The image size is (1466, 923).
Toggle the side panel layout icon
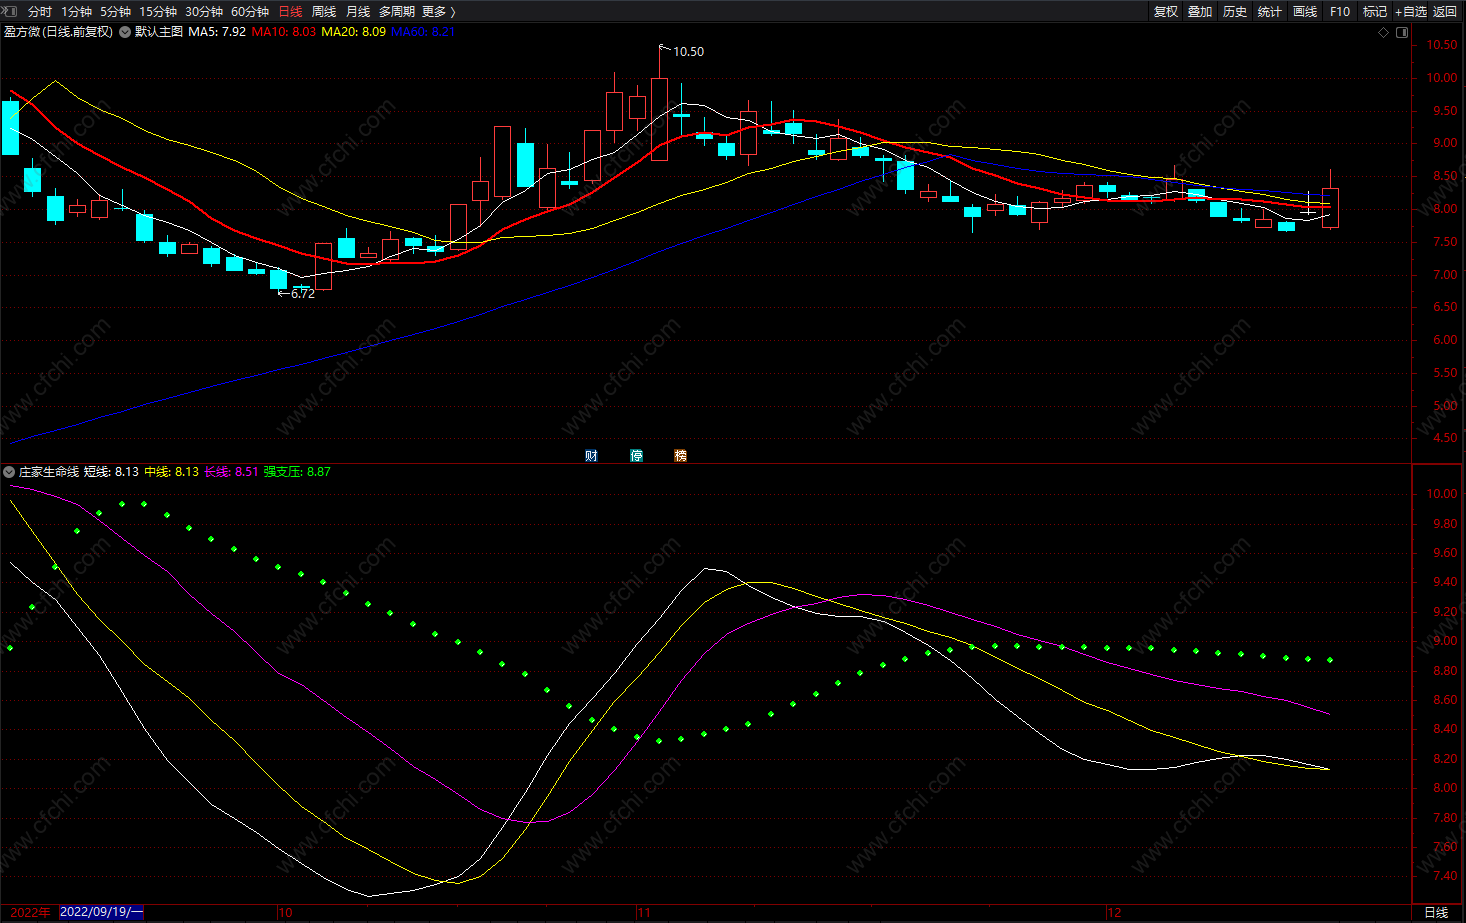(1402, 32)
